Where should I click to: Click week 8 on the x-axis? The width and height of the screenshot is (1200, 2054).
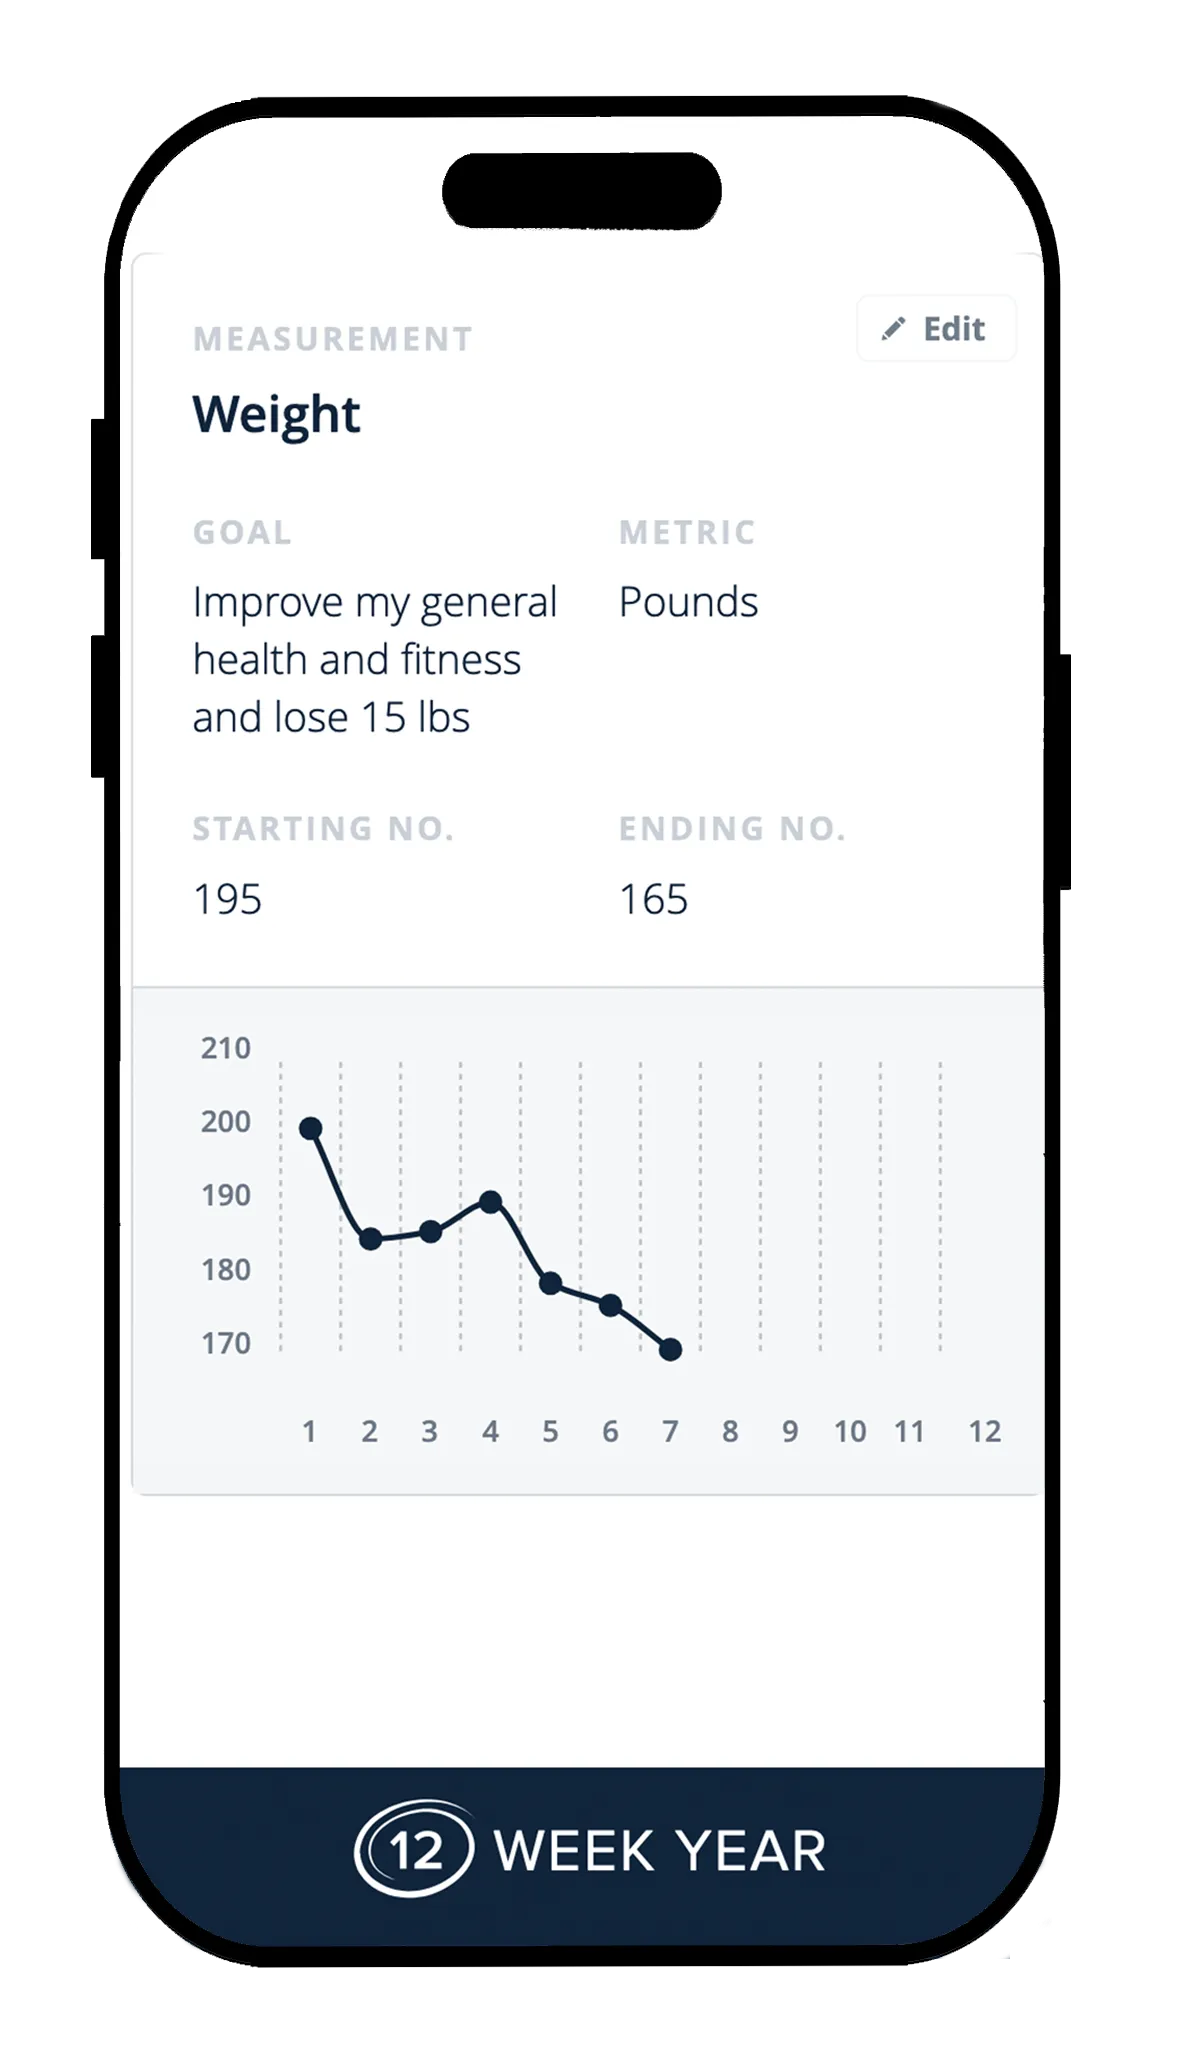(730, 1431)
